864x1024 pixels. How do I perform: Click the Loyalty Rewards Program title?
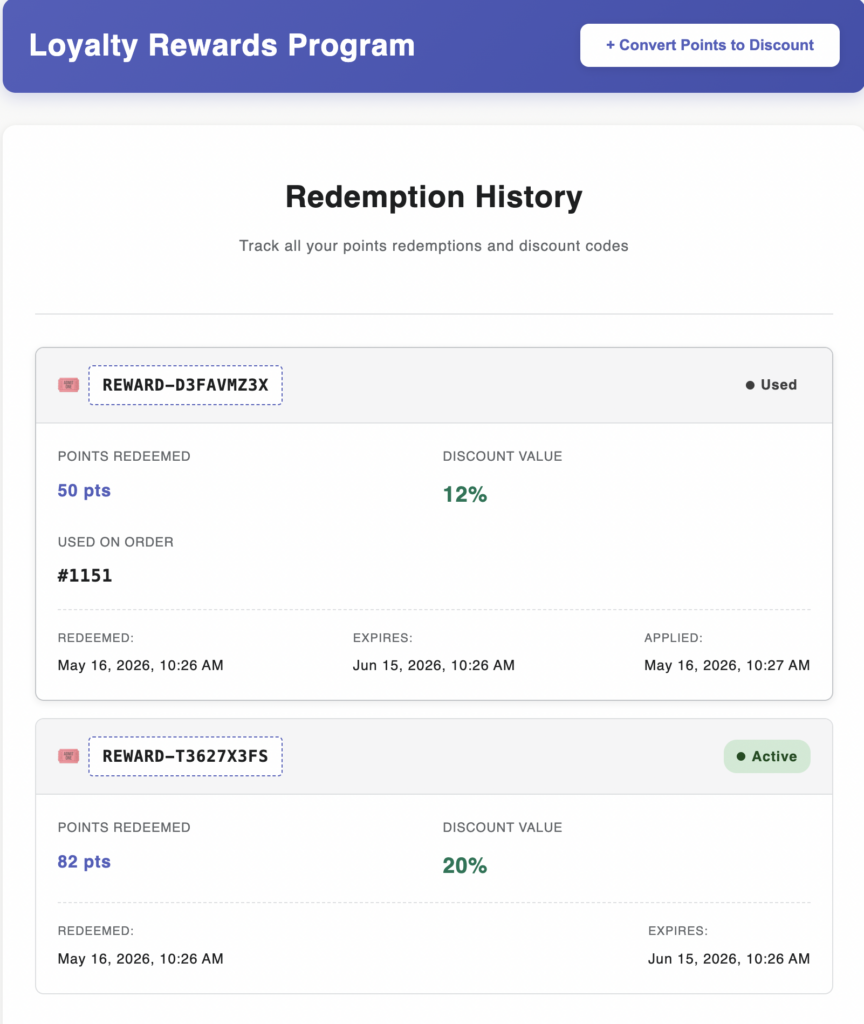click(x=222, y=45)
